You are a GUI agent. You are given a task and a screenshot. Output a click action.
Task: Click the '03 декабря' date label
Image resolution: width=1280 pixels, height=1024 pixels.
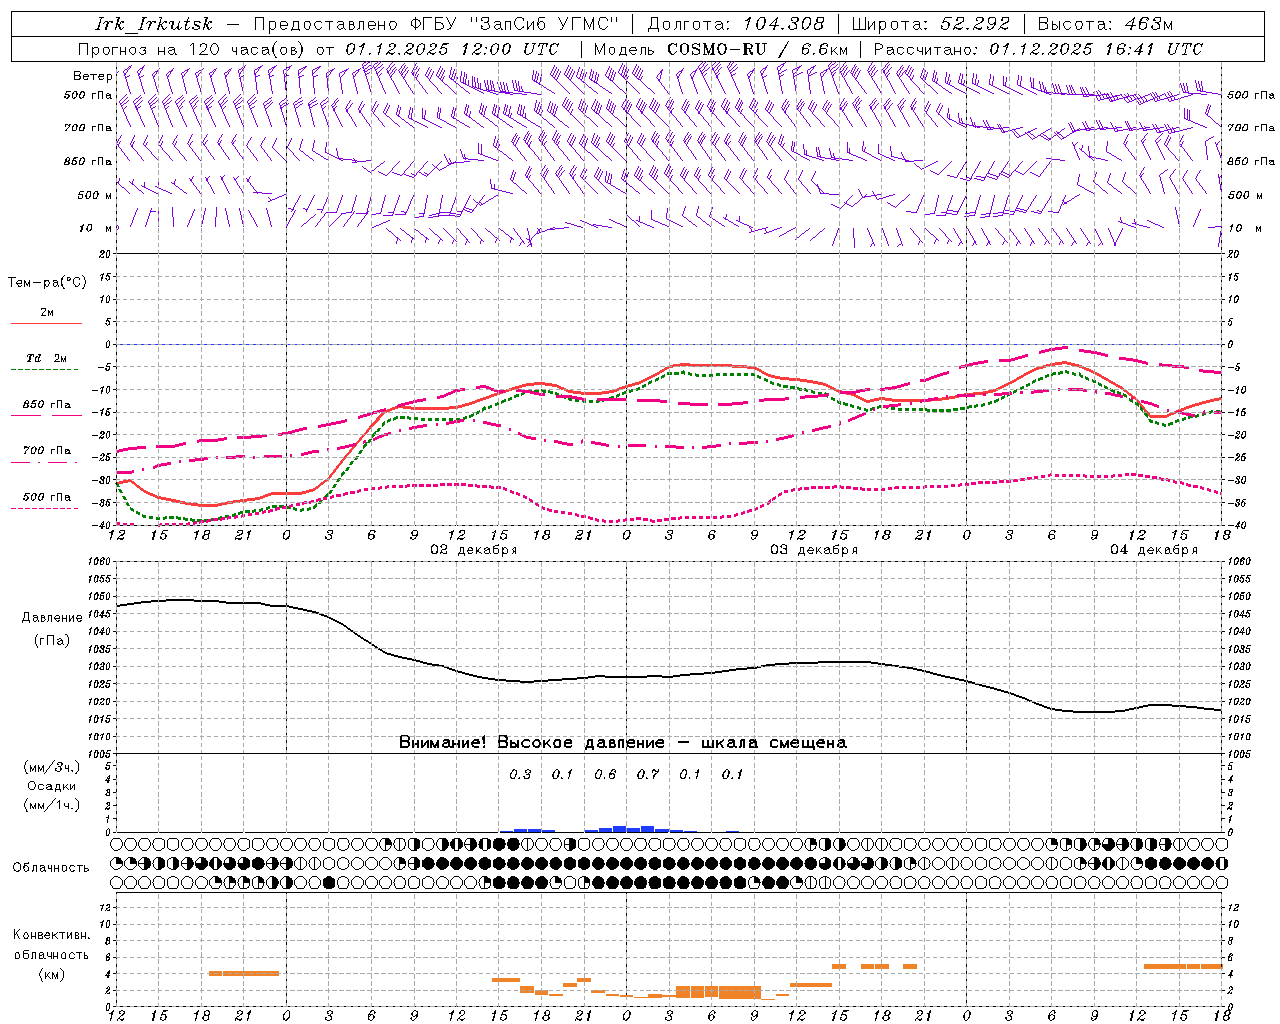click(814, 550)
